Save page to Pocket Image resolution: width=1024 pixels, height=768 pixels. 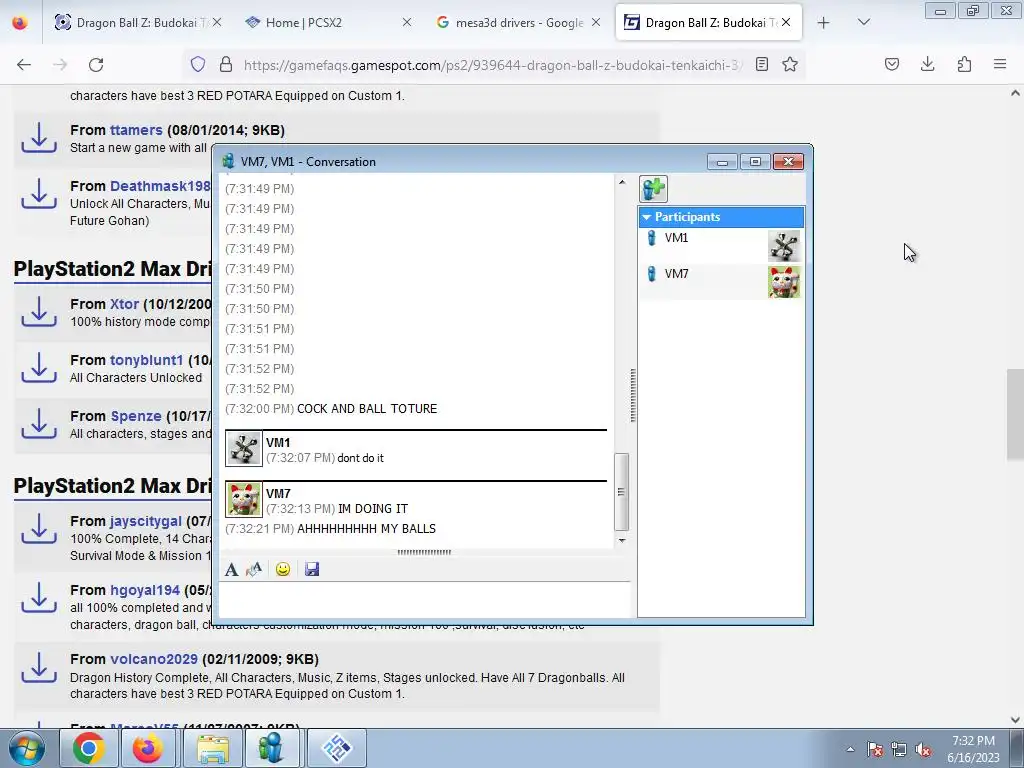point(891,64)
